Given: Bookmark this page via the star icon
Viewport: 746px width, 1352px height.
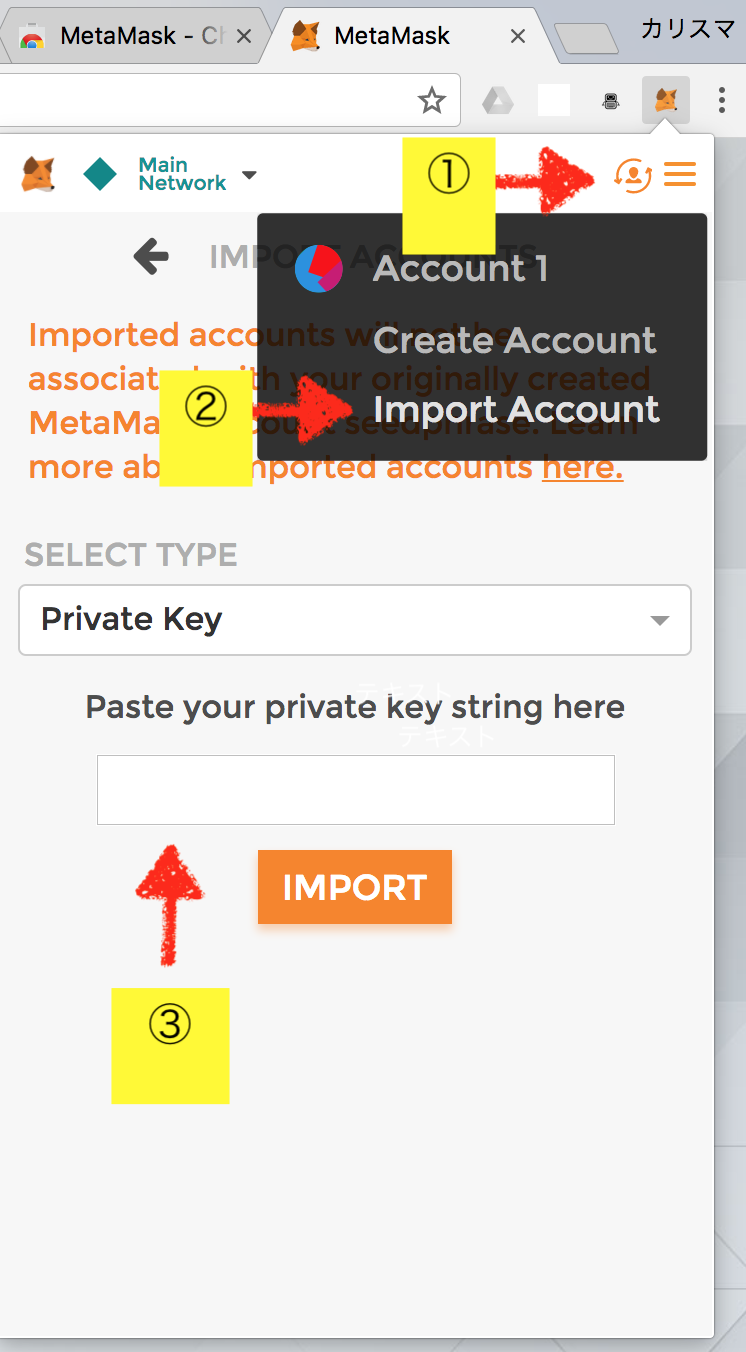Looking at the screenshot, I should (x=432, y=100).
